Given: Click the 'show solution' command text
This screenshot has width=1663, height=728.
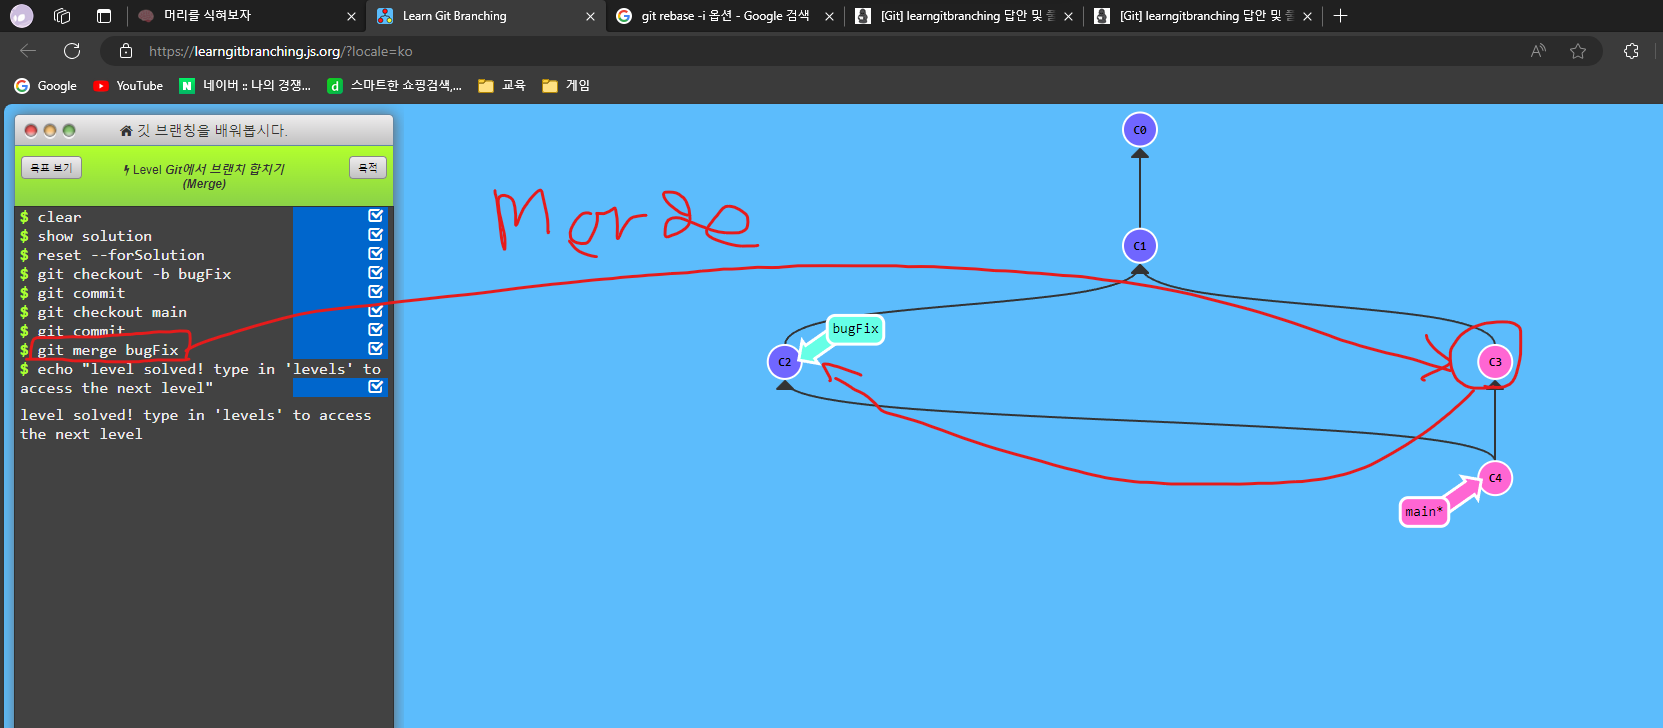Looking at the screenshot, I should (x=95, y=236).
